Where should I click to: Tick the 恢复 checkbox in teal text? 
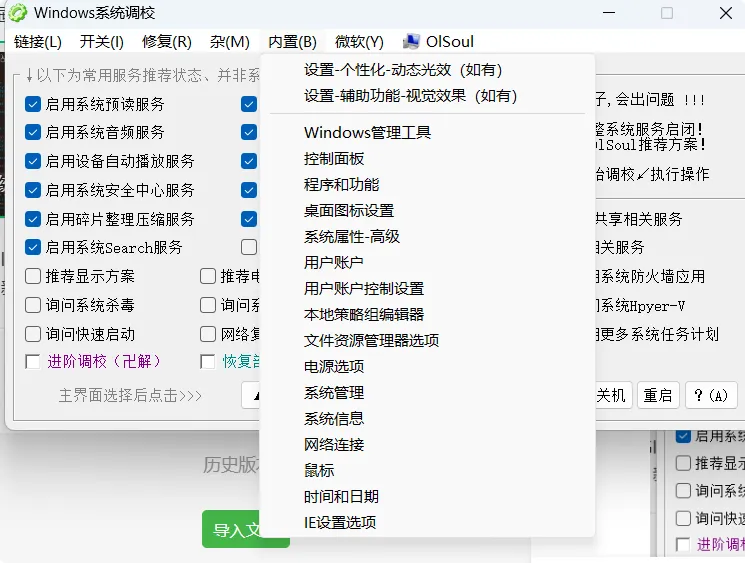pos(208,362)
